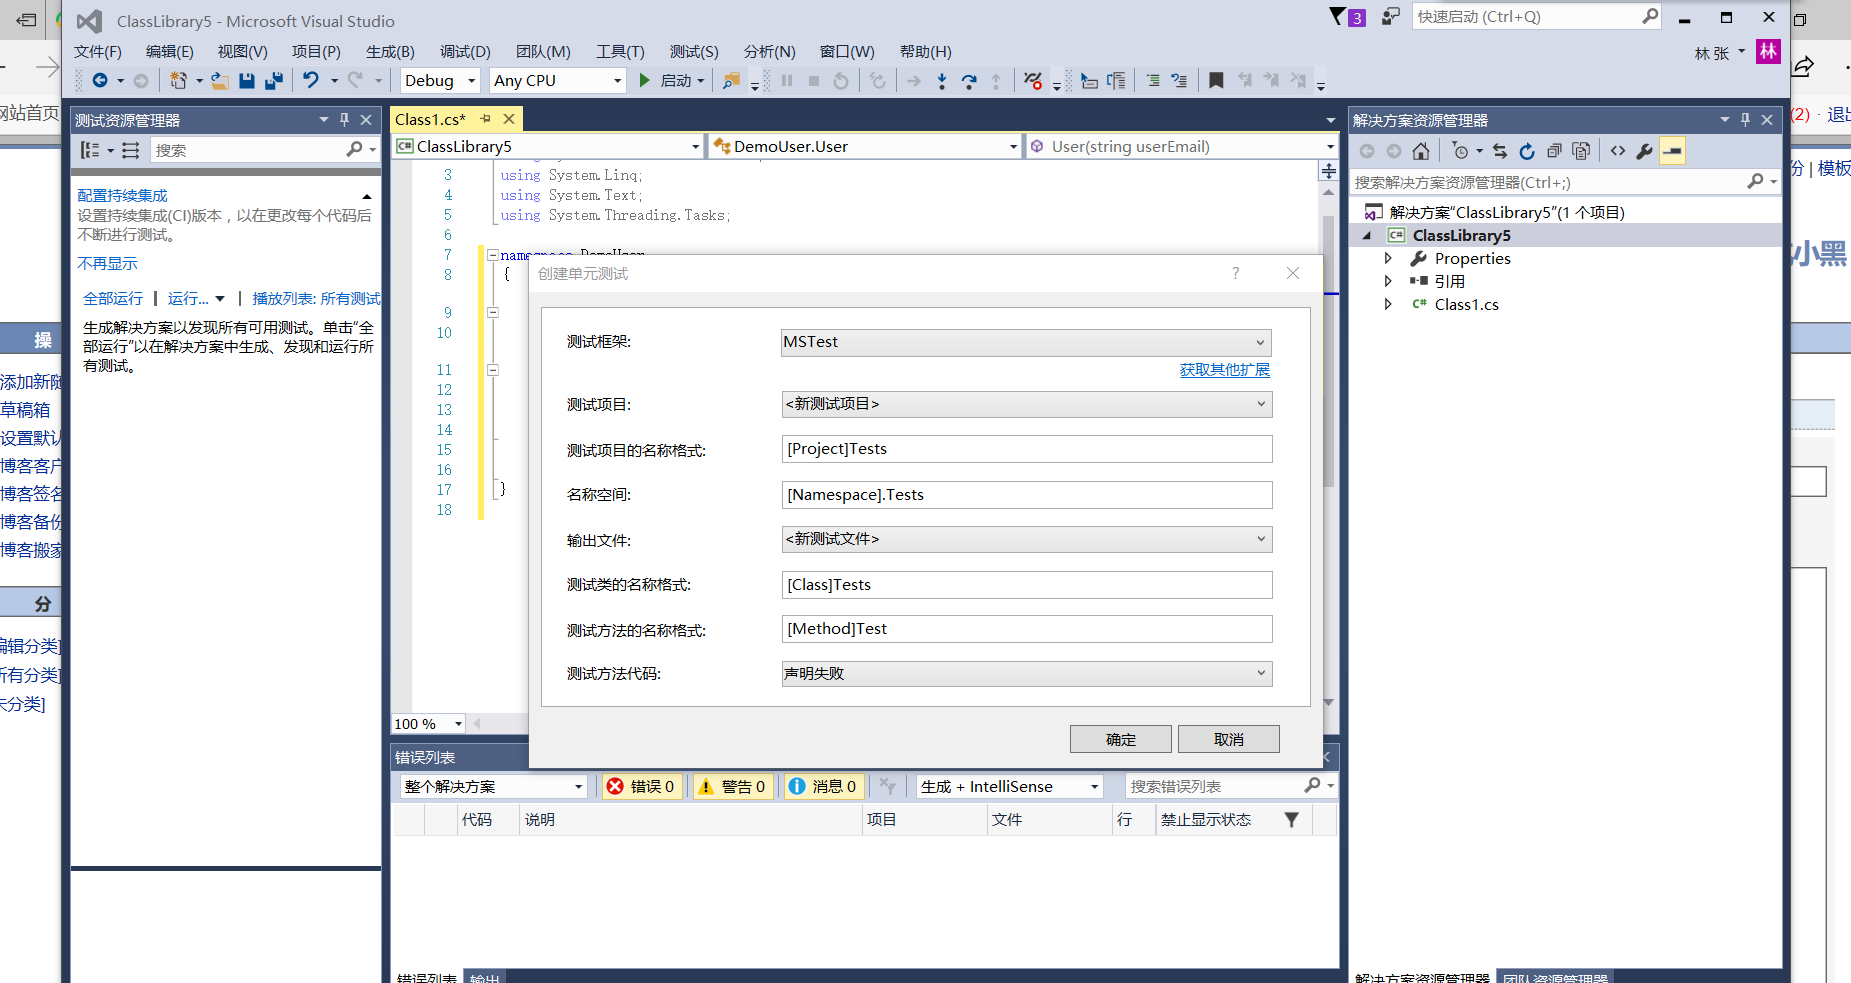Toggle the Warnings 0 filter button
The image size is (1851, 983).
(732, 787)
